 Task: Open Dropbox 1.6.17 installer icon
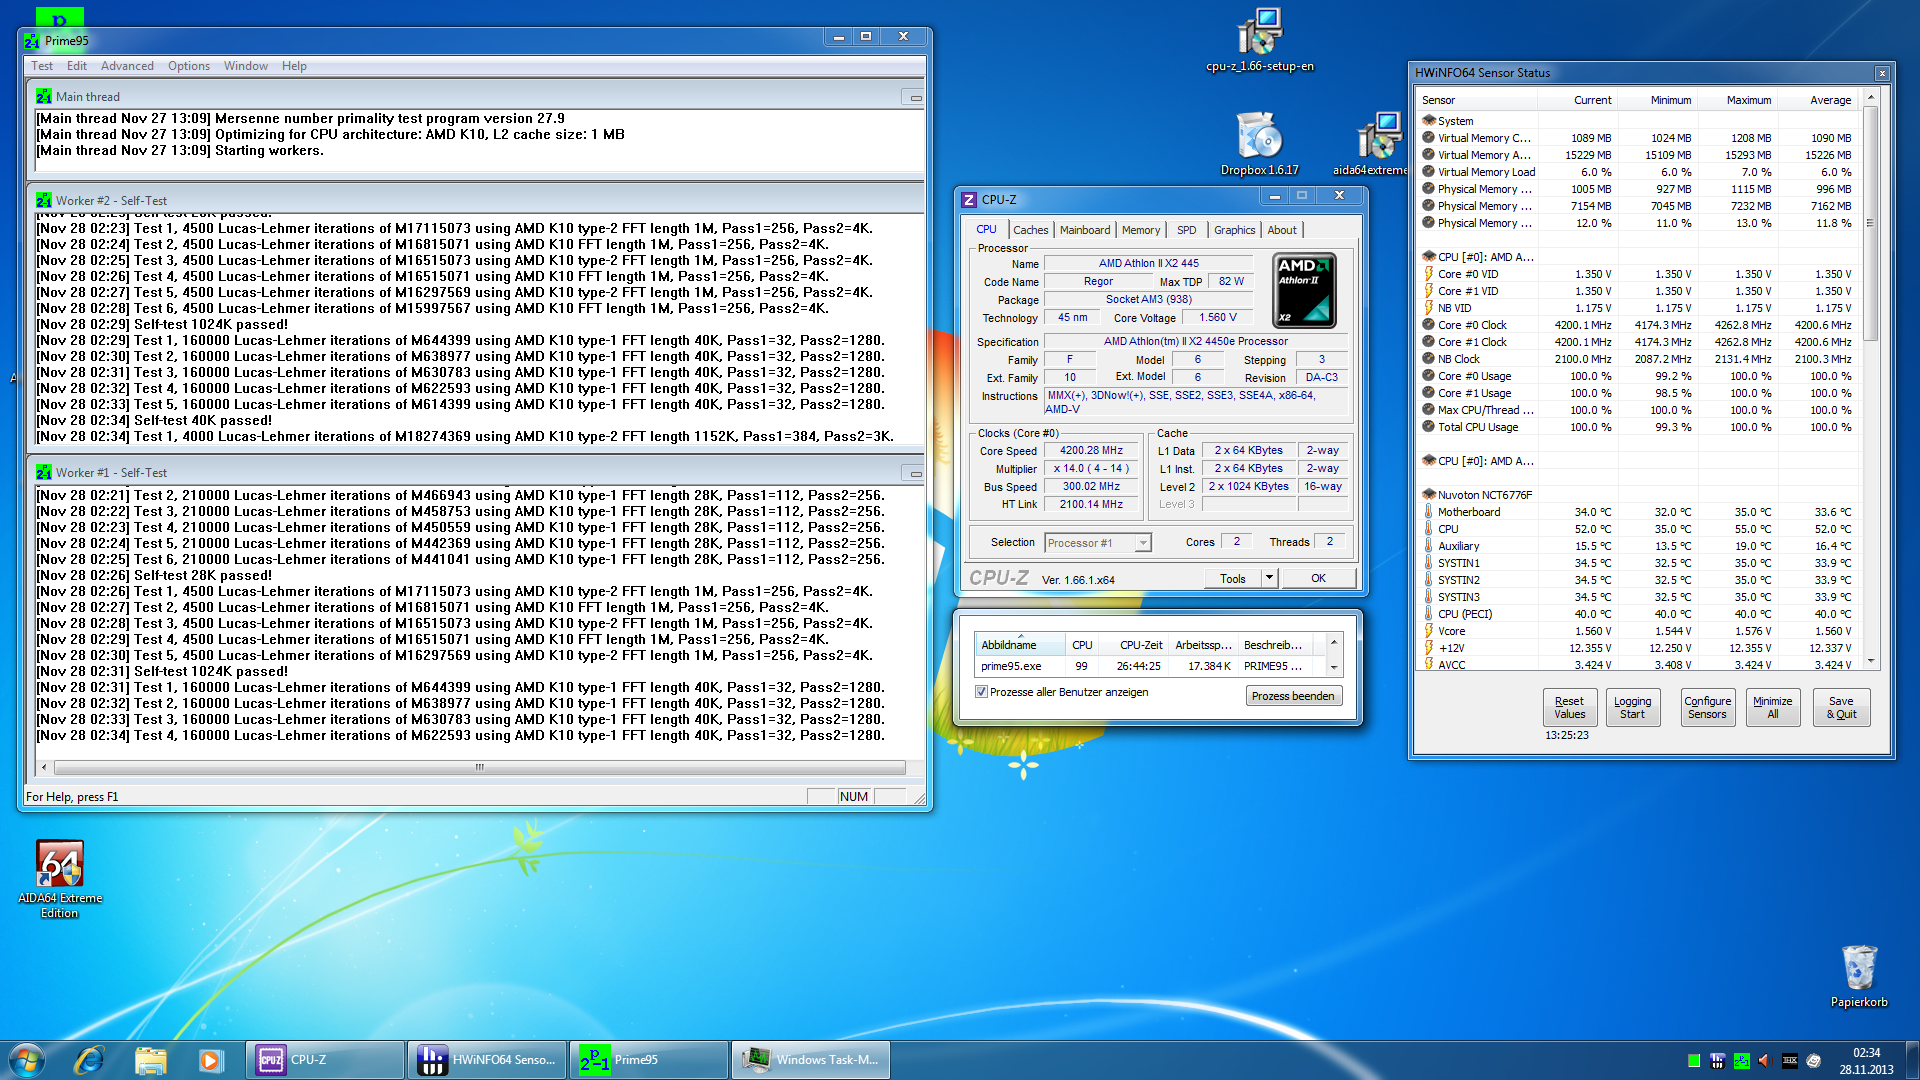(1259, 142)
